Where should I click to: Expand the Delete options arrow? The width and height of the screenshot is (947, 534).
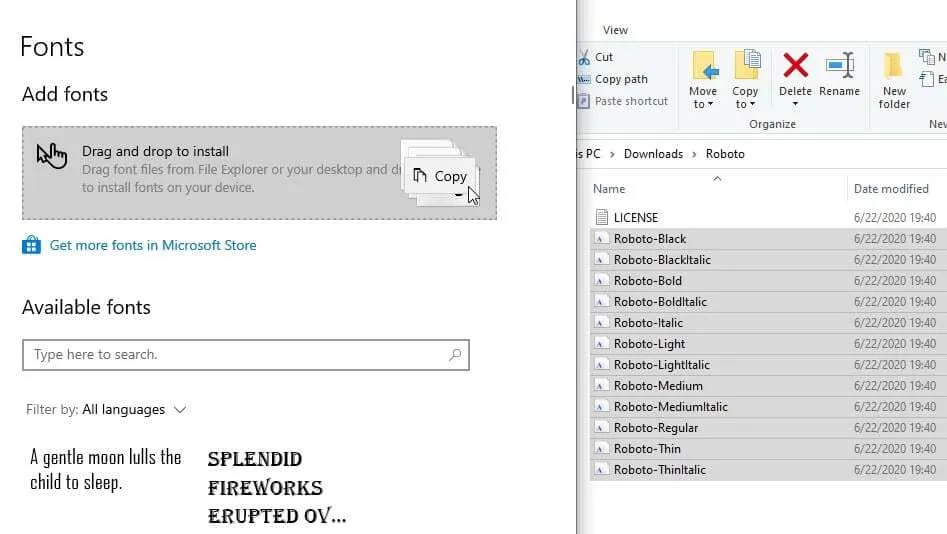point(795,104)
